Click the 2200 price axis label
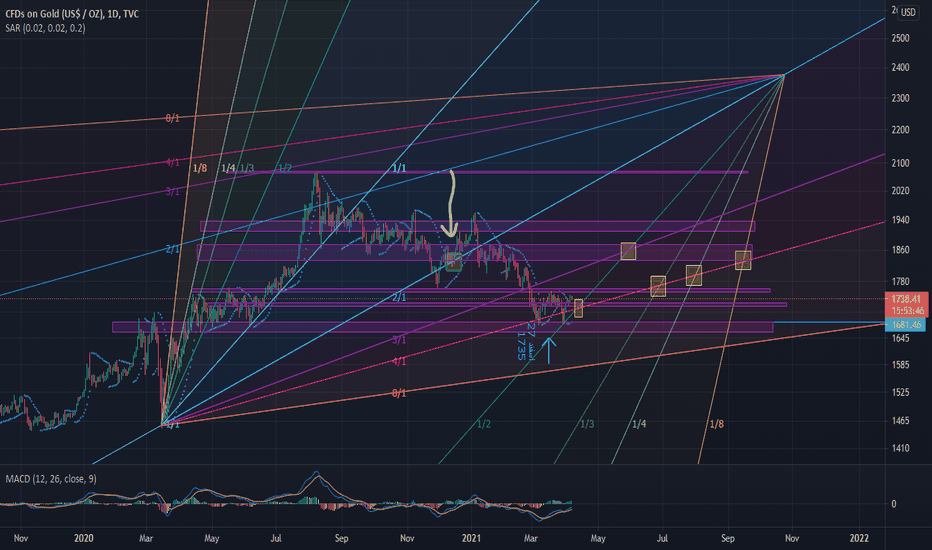The width and height of the screenshot is (932, 550). pyautogui.click(x=900, y=130)
